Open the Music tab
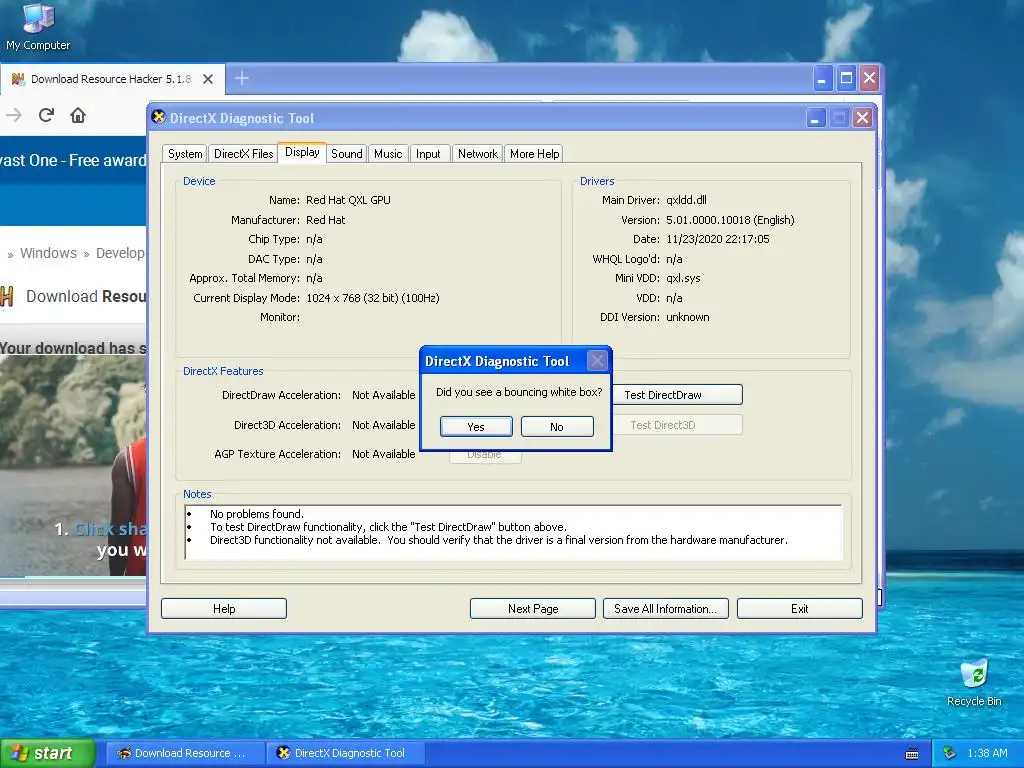The width and height of the screenshot is (1024, 768). click(388, 153)
